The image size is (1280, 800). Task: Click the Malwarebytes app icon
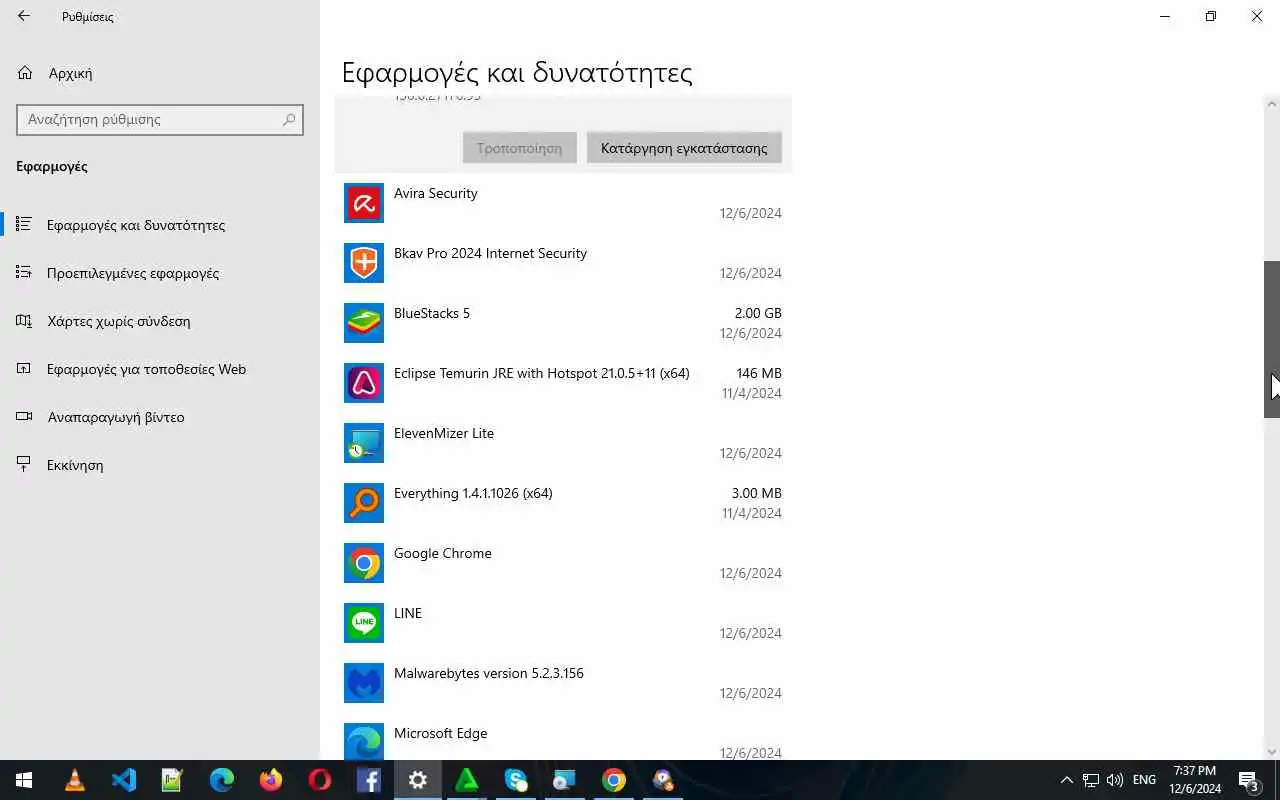(364, 683)
